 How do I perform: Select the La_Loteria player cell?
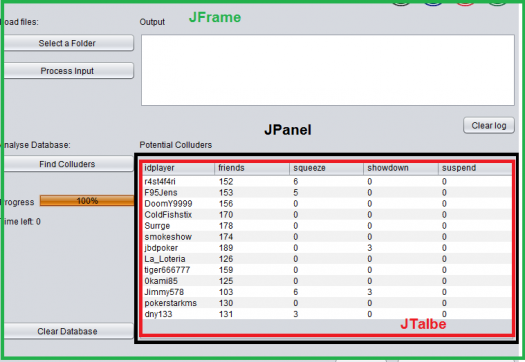pyautogui.click(x=178, y=259)
